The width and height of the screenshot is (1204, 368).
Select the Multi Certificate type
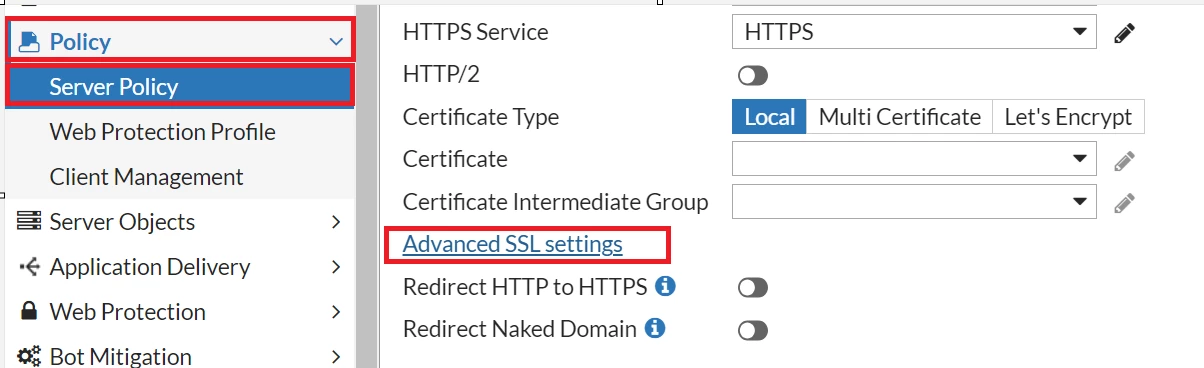(x=899, y=117)
